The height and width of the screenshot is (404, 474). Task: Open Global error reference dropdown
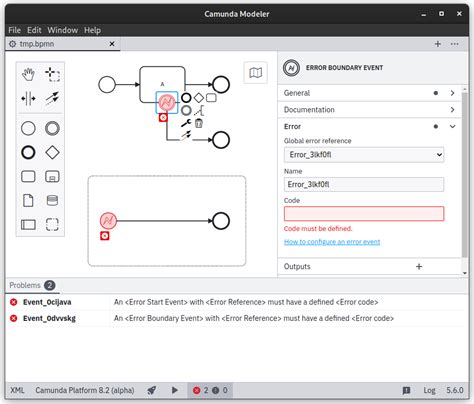pyautogui.click(x=364, y=155)
